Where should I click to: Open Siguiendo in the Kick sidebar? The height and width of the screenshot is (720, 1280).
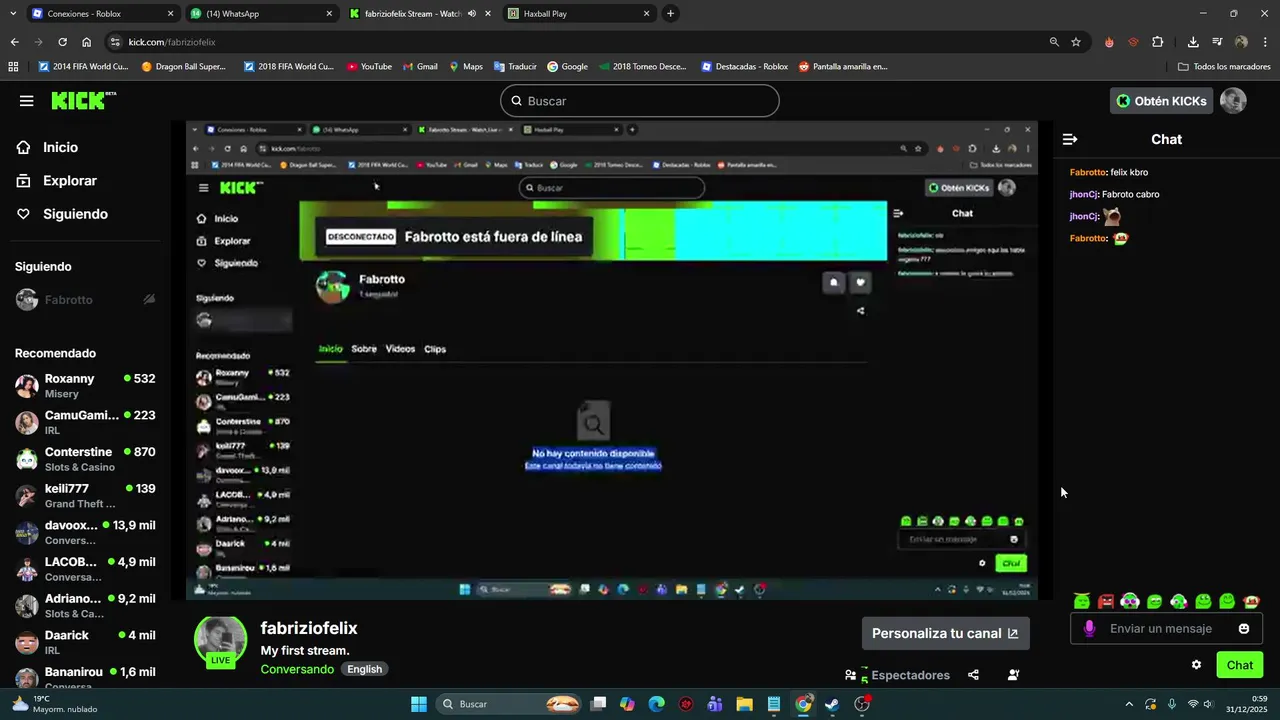point(62,214)
